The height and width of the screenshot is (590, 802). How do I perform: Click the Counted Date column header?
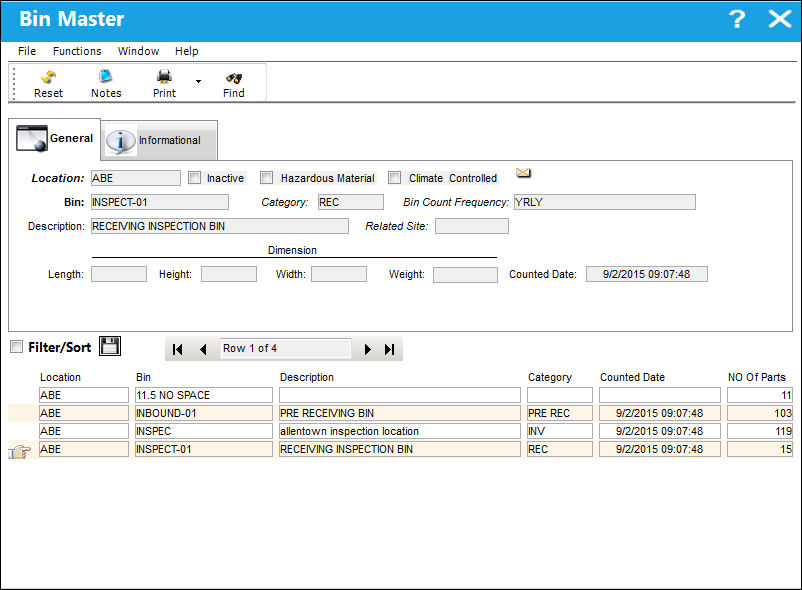point(633,377)
